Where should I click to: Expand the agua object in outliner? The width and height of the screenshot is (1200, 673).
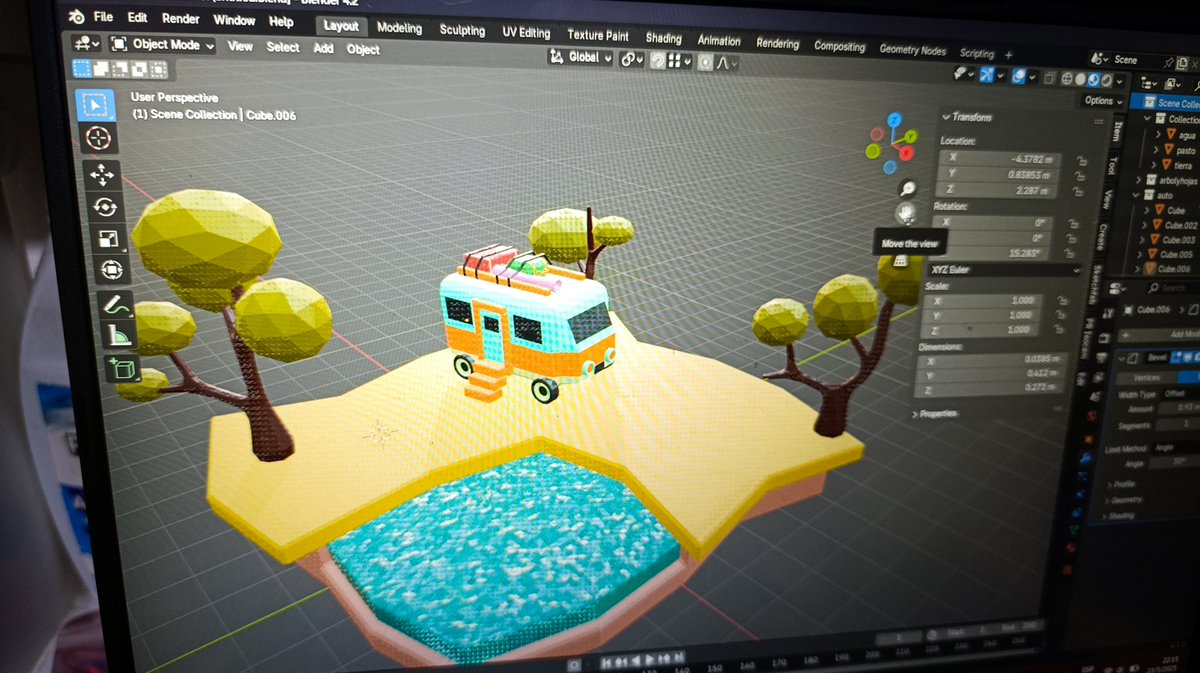pos(1158,135)
